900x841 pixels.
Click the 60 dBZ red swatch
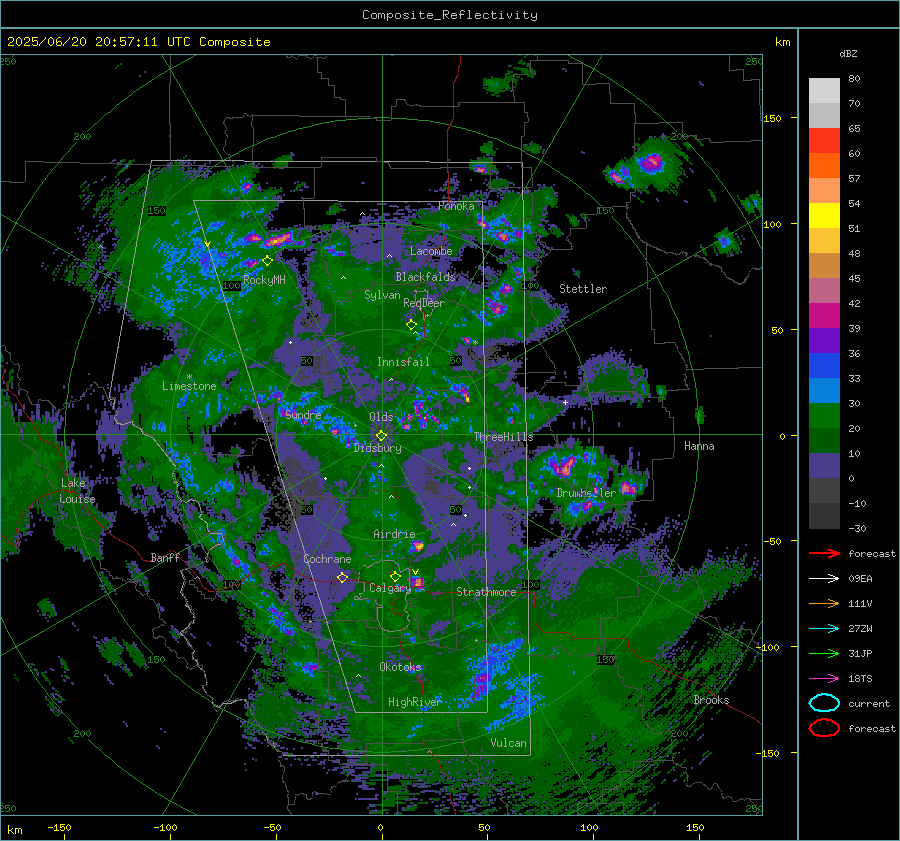pyautogui.click(x=824, y=141)
